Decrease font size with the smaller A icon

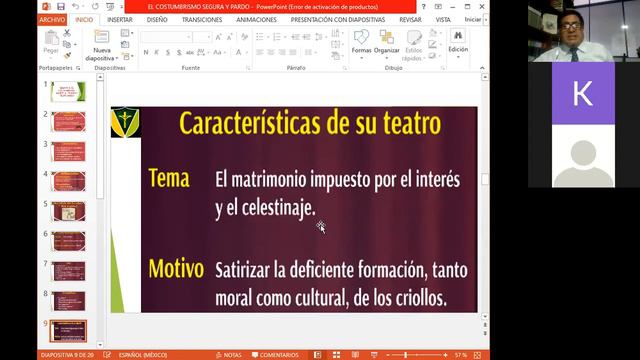pyautogui.click(x=229, y=37)
